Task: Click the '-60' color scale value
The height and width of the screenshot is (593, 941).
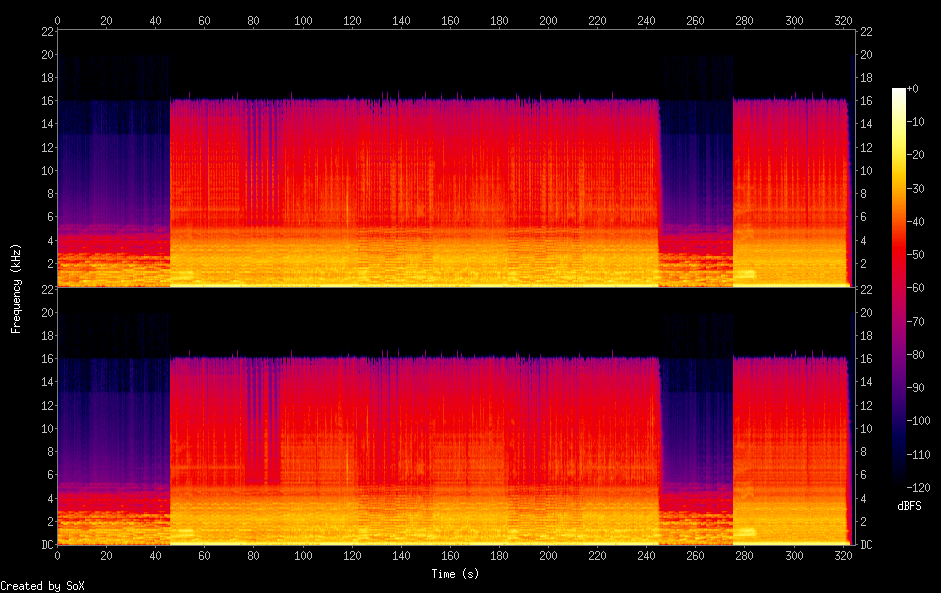Action: tap(915, 288)
